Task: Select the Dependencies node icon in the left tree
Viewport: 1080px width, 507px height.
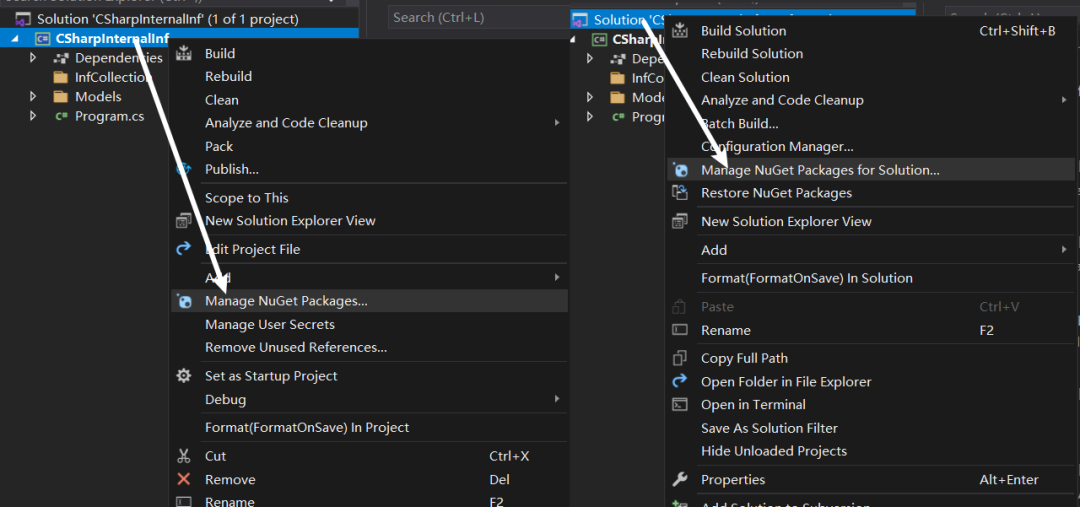Action: (62, 58)
